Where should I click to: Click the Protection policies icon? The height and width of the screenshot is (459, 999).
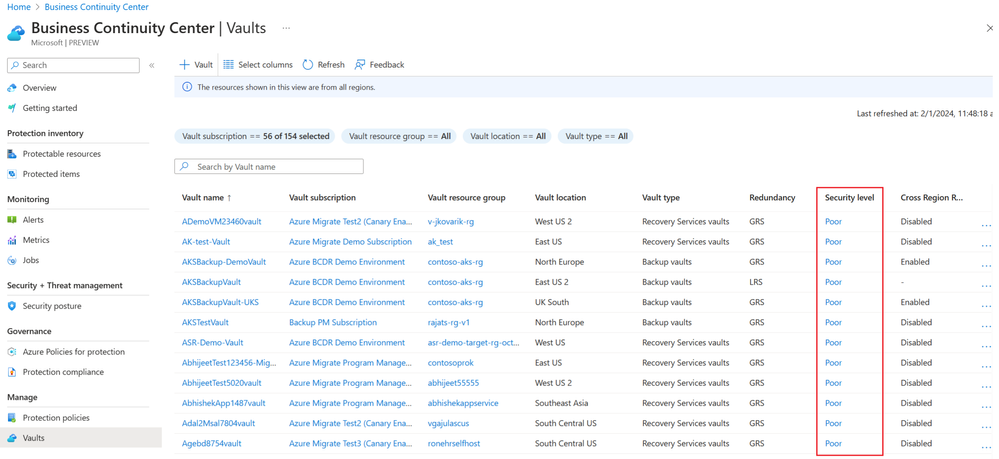tap(11, 418)
